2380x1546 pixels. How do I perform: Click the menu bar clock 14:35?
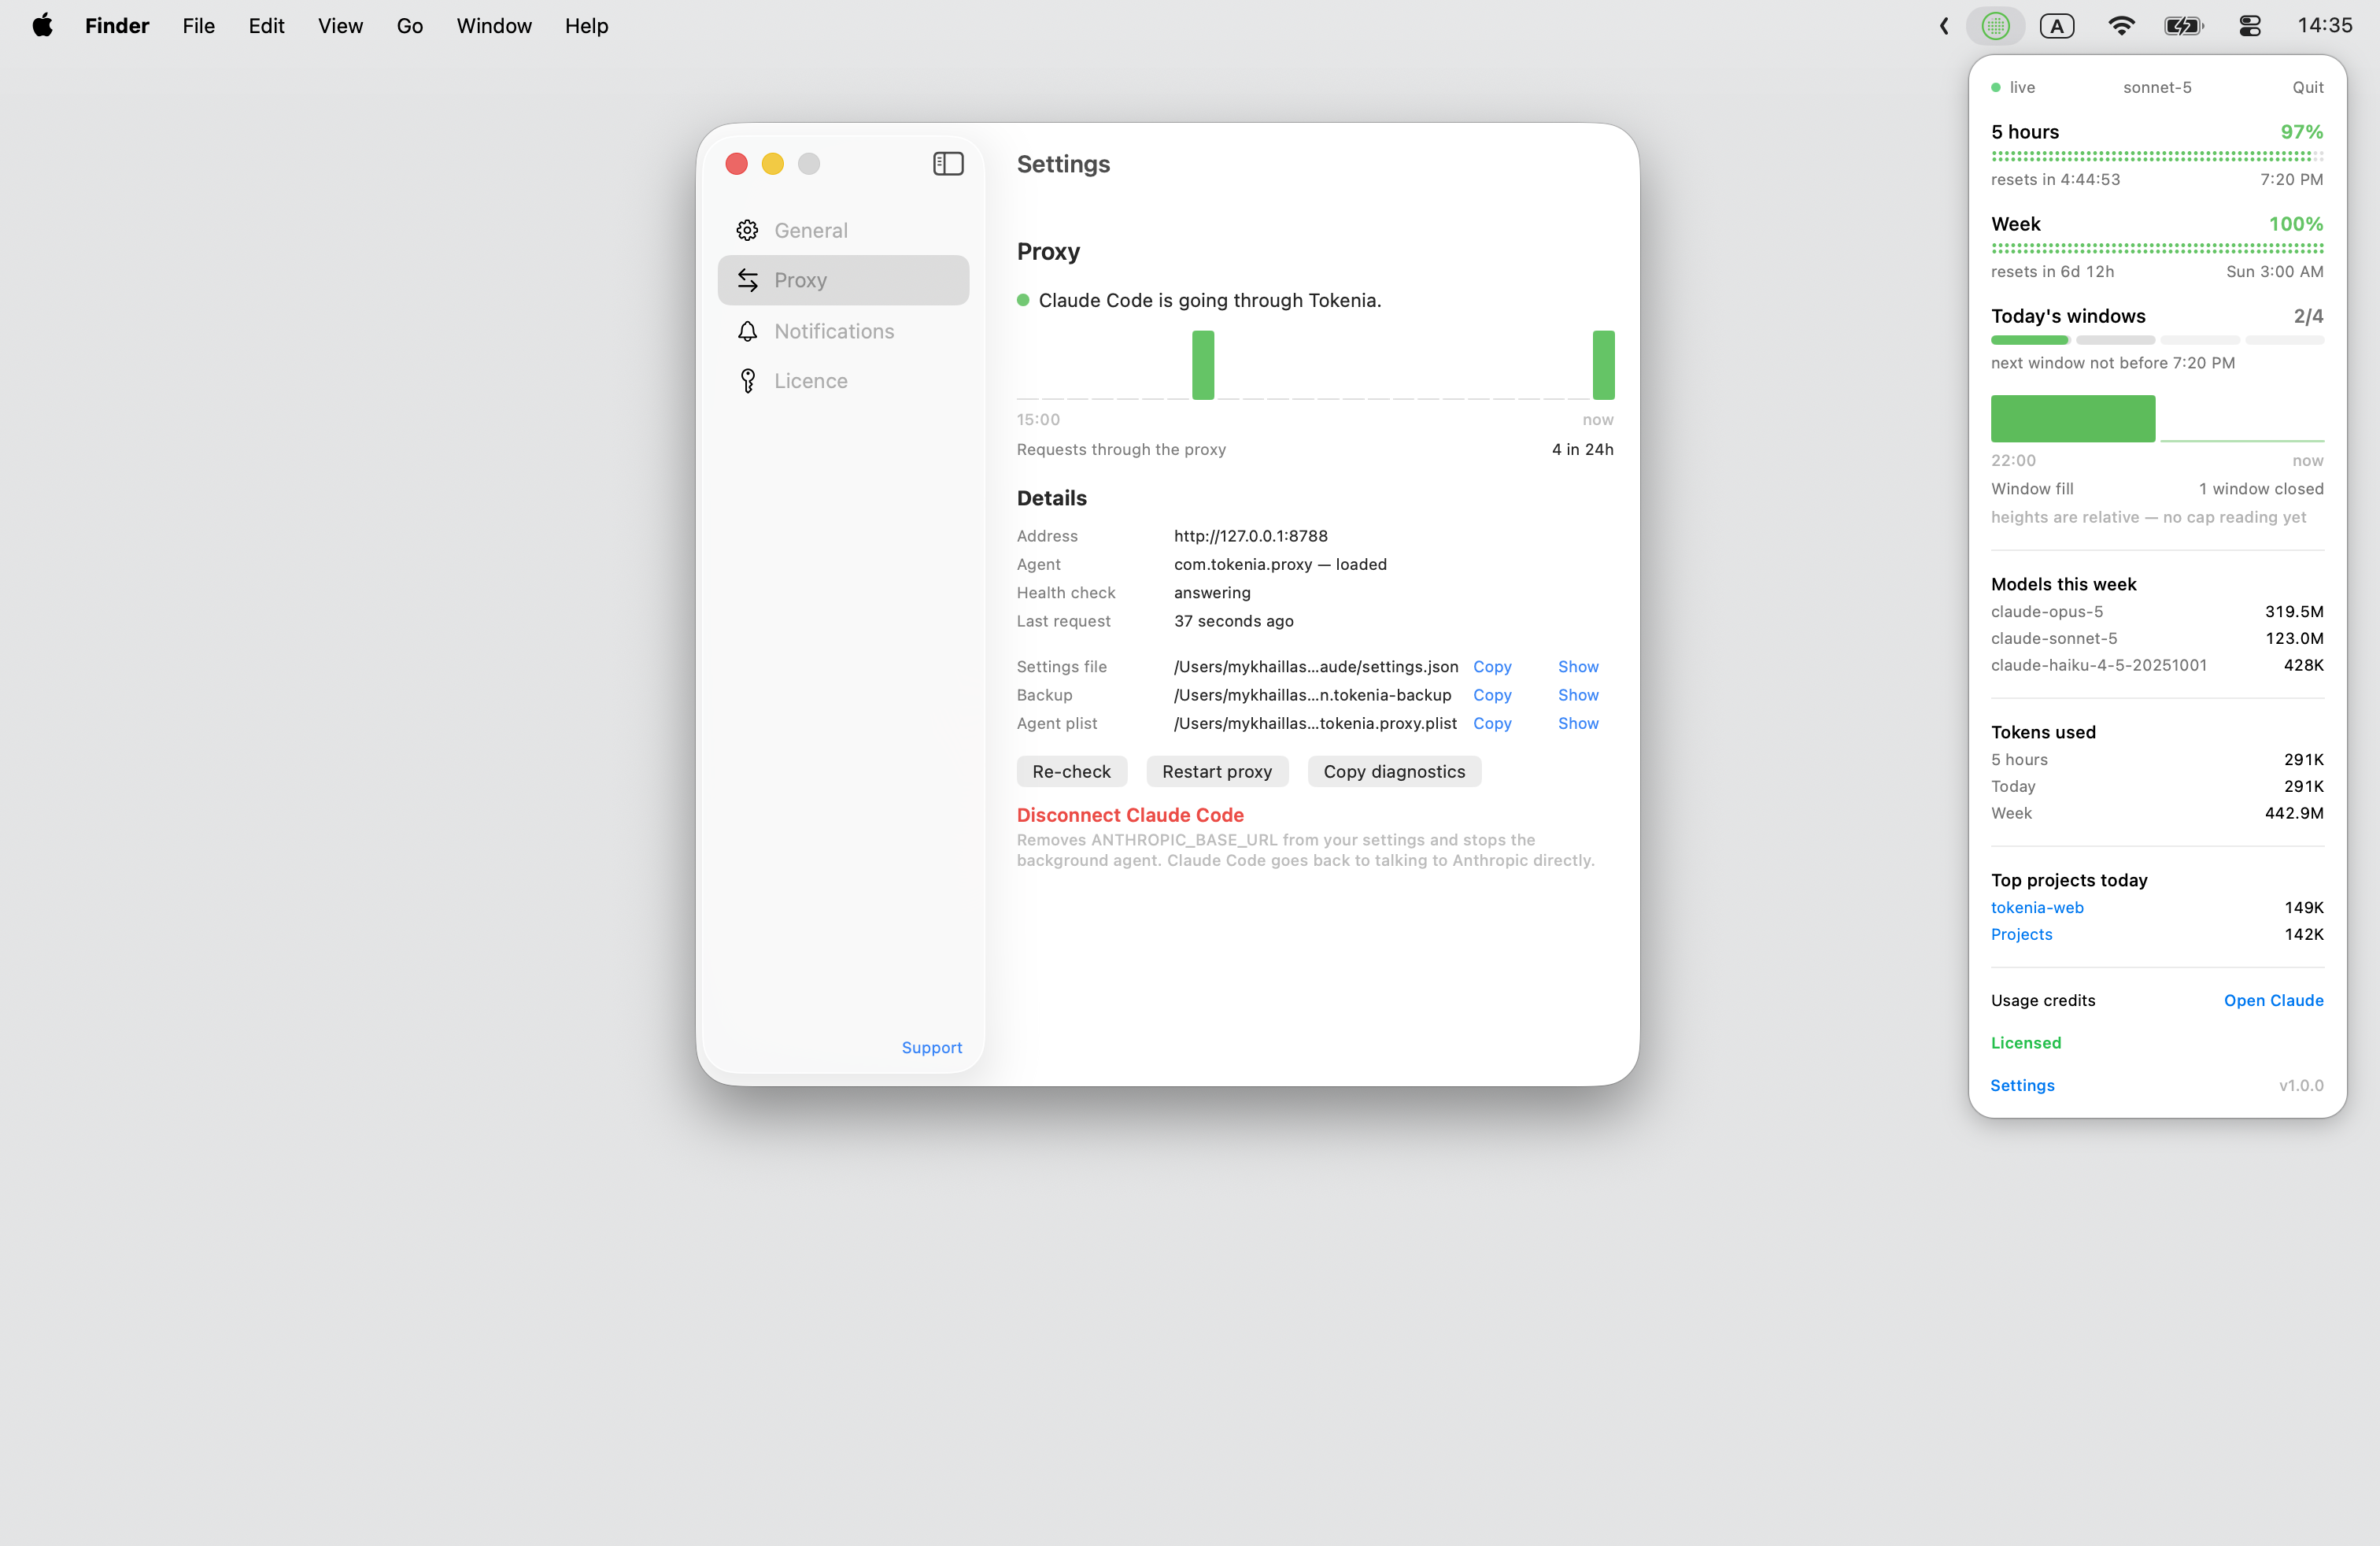point(2324,26)
